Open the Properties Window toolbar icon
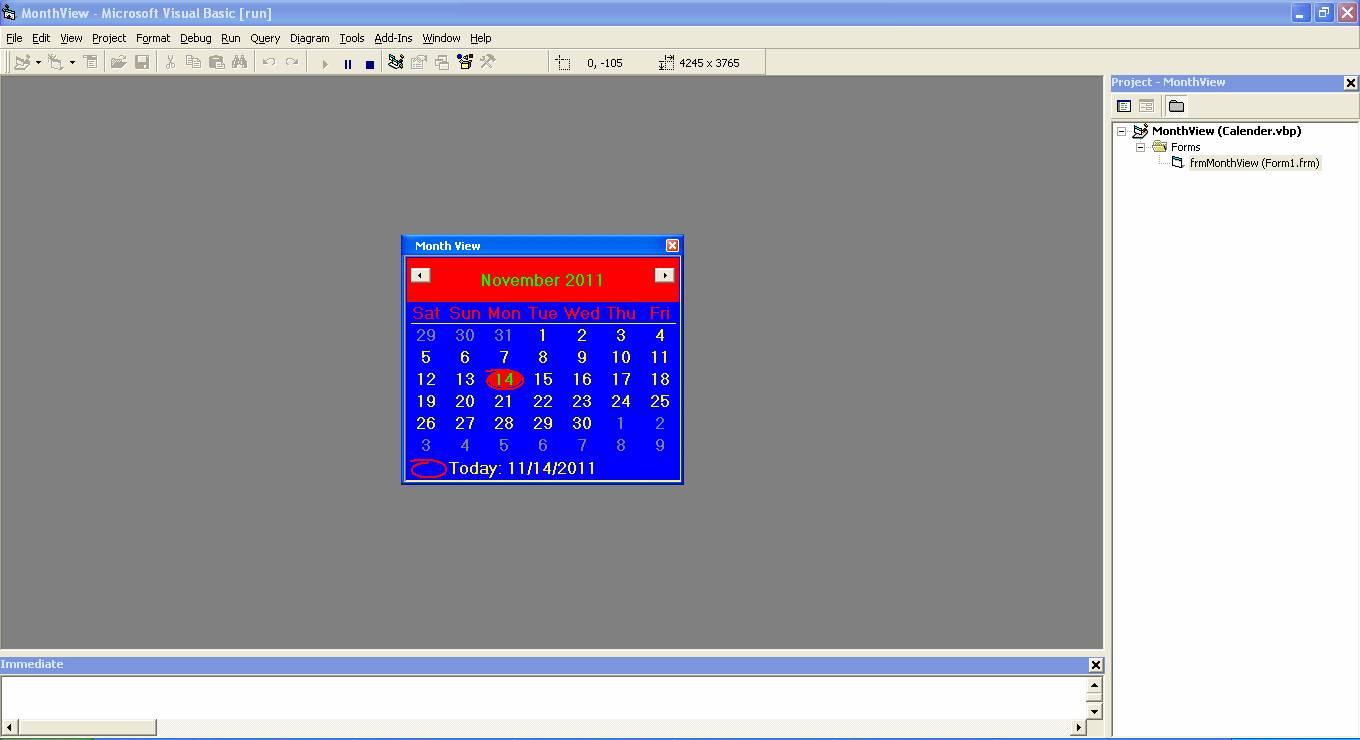Image resolution: width=1360 pixels, height=740 pixels. (419, 62)
